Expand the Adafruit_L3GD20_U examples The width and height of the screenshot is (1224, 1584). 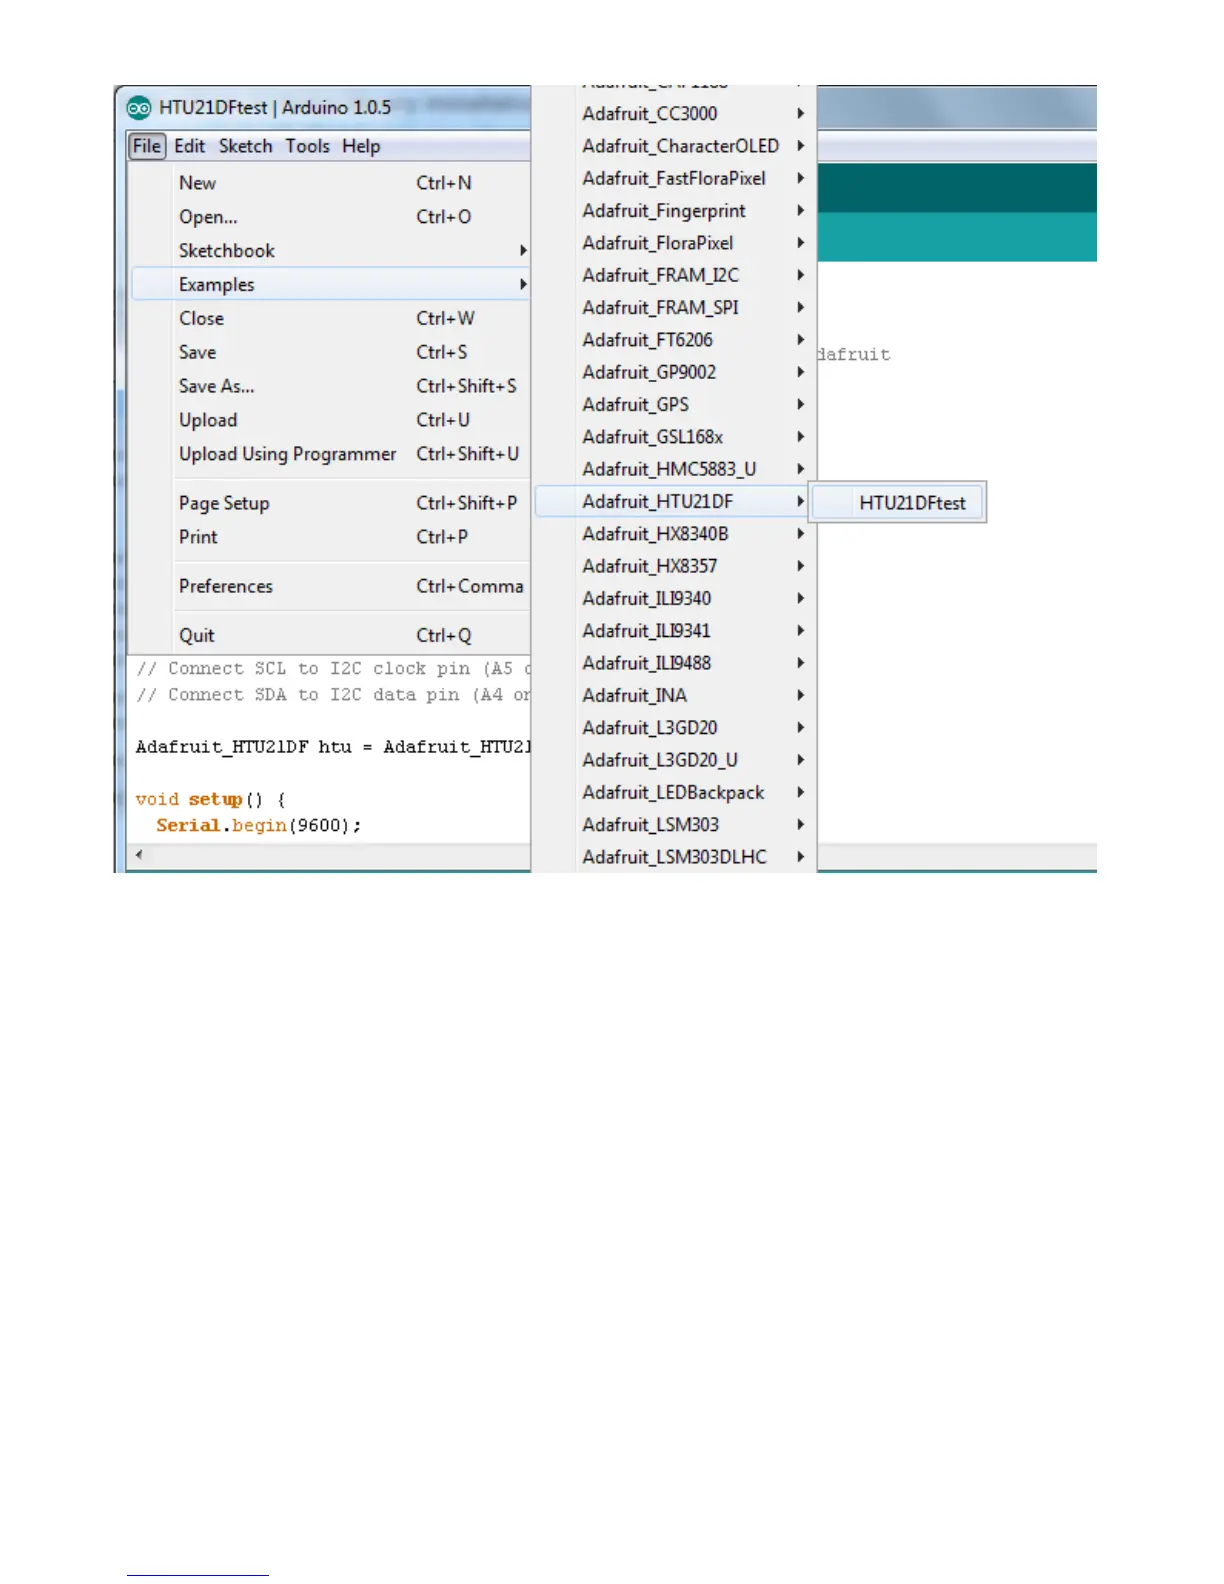pyautogui.click(x=675, y=761)
